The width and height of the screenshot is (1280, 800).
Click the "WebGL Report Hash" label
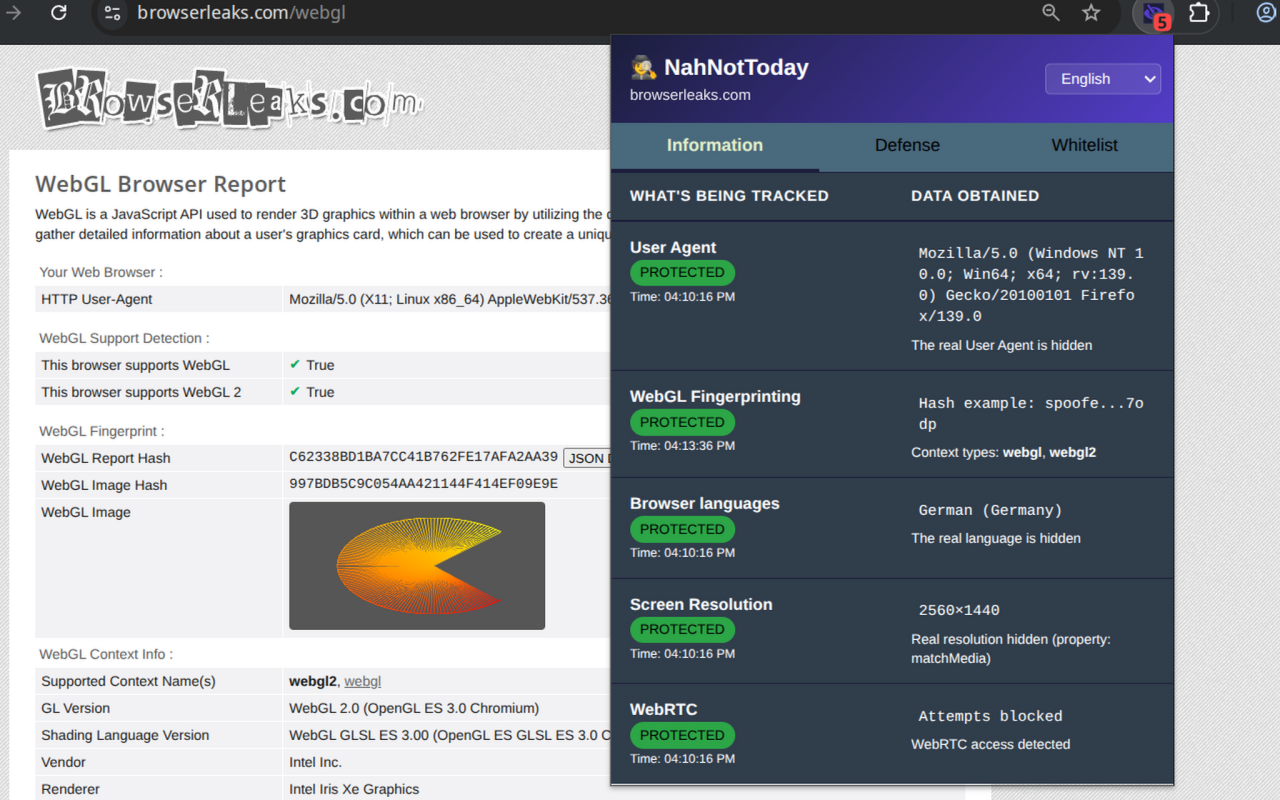pos(106,458)
